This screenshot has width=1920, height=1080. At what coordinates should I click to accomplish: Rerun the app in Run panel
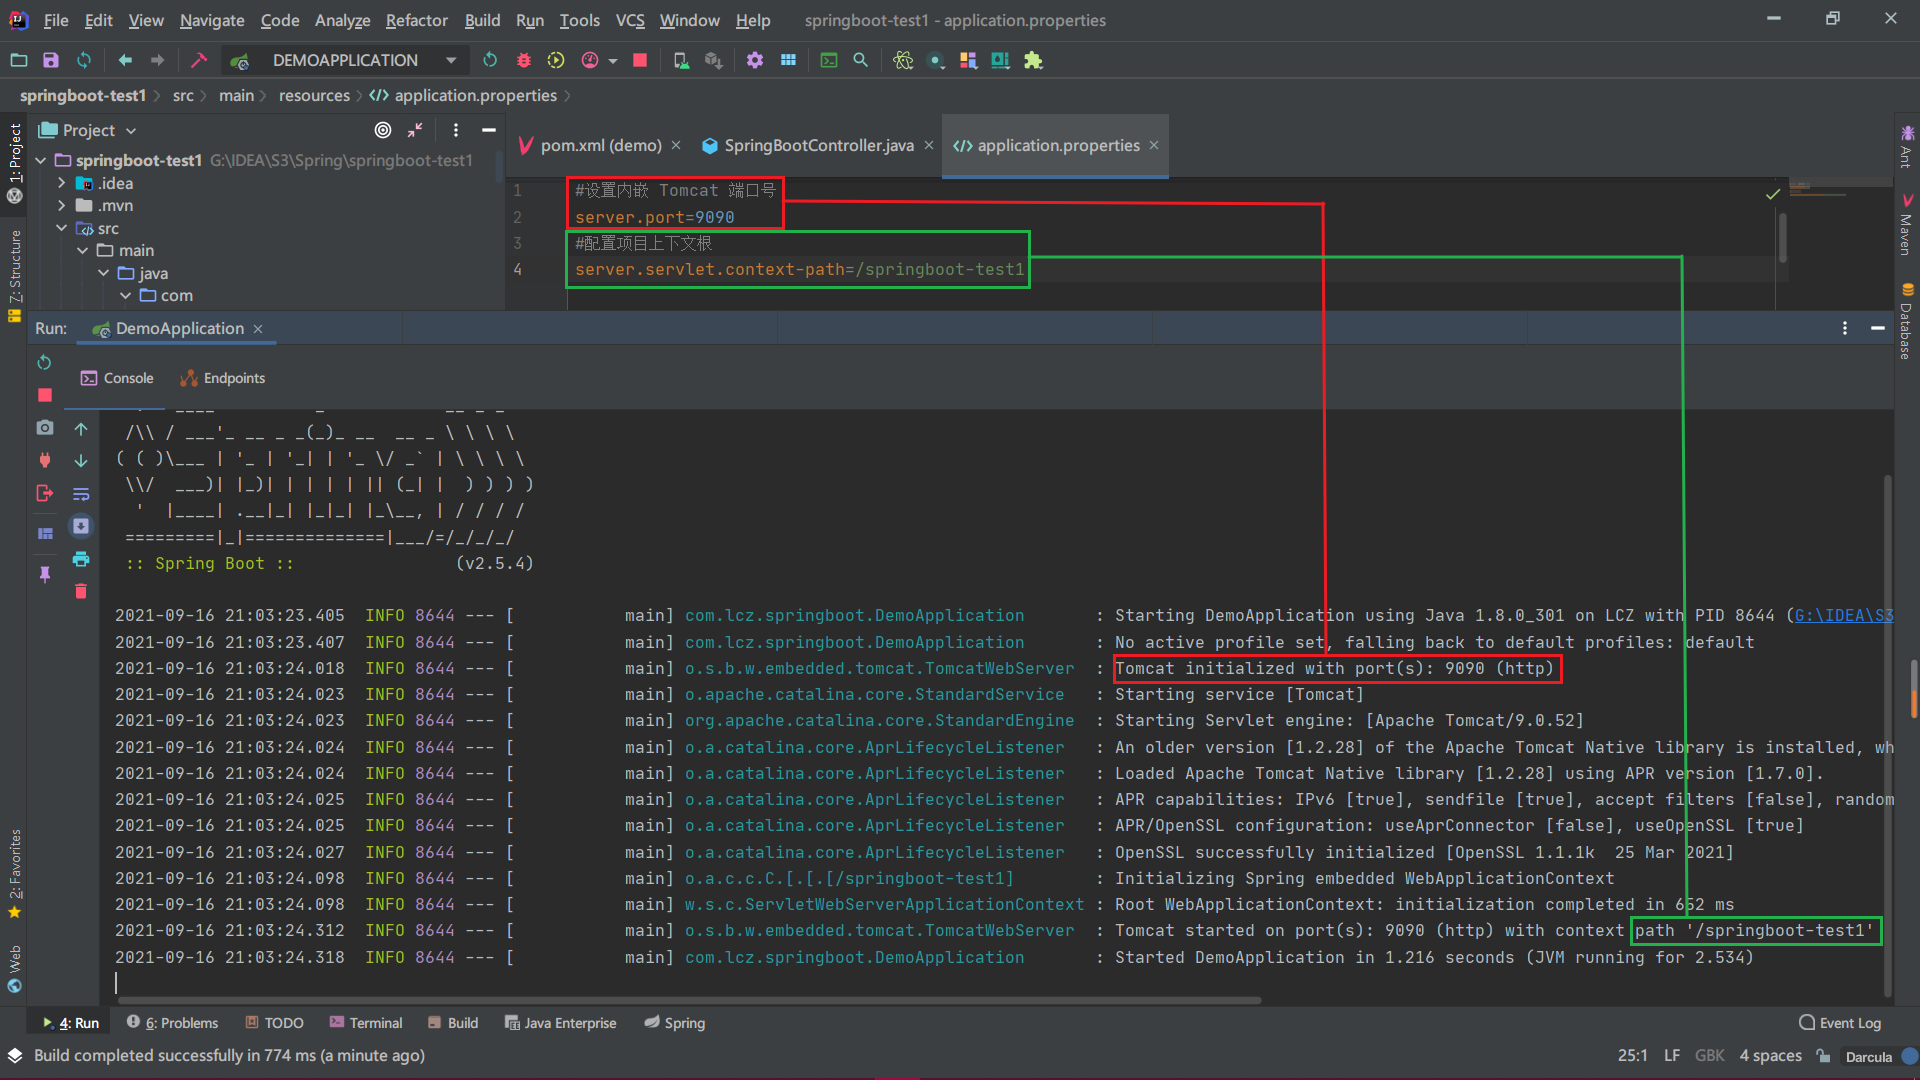point(44,362)
